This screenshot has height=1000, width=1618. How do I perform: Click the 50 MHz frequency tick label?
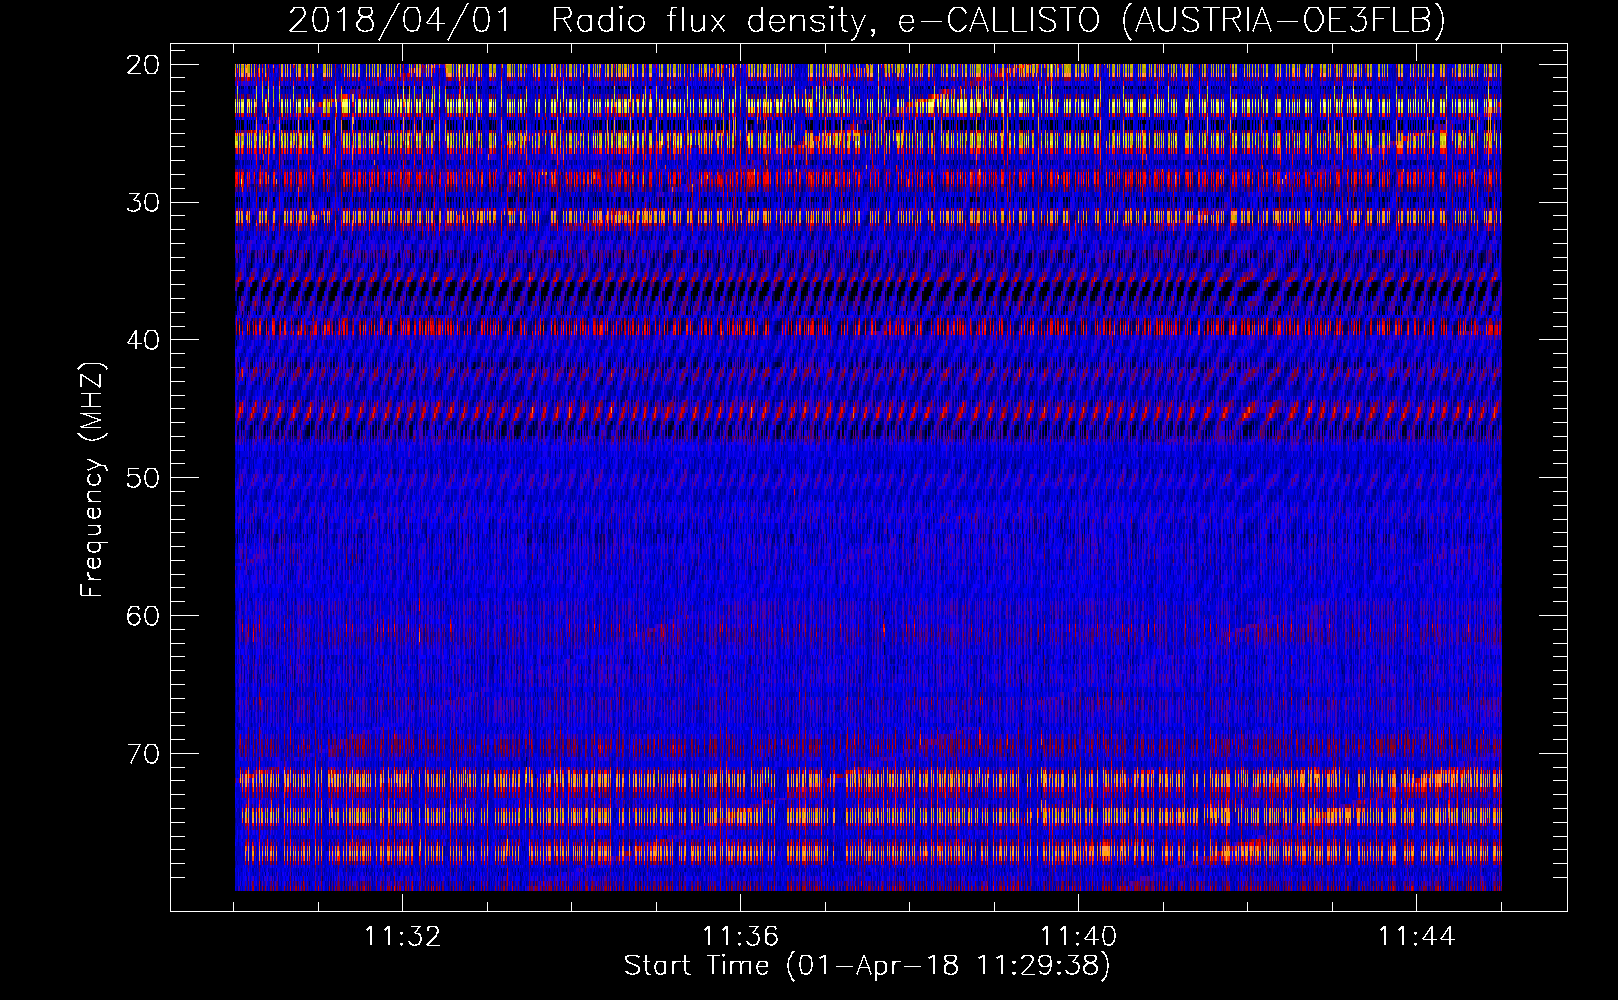(x=144, y=478)
